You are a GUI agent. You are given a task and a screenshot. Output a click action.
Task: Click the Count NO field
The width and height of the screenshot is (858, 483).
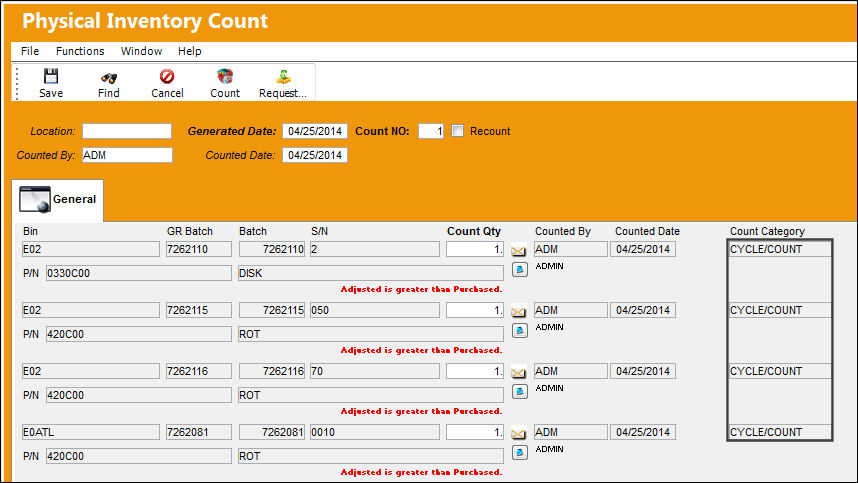(x=431, y=131)
